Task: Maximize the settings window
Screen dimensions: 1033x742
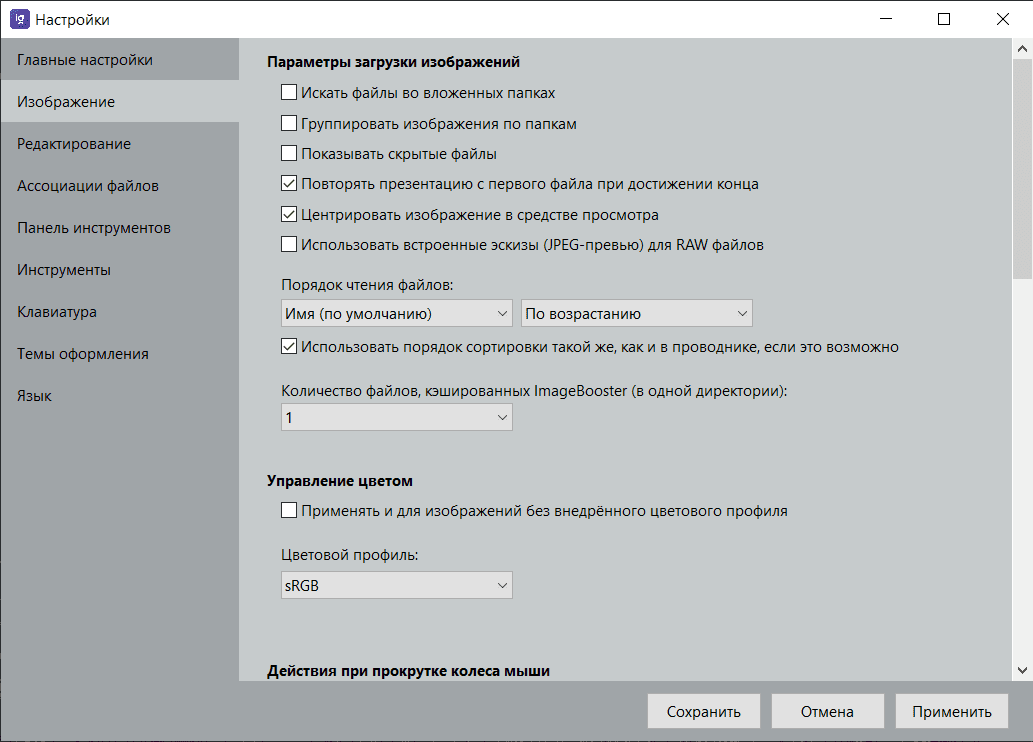Action: (x=944, y=19)
